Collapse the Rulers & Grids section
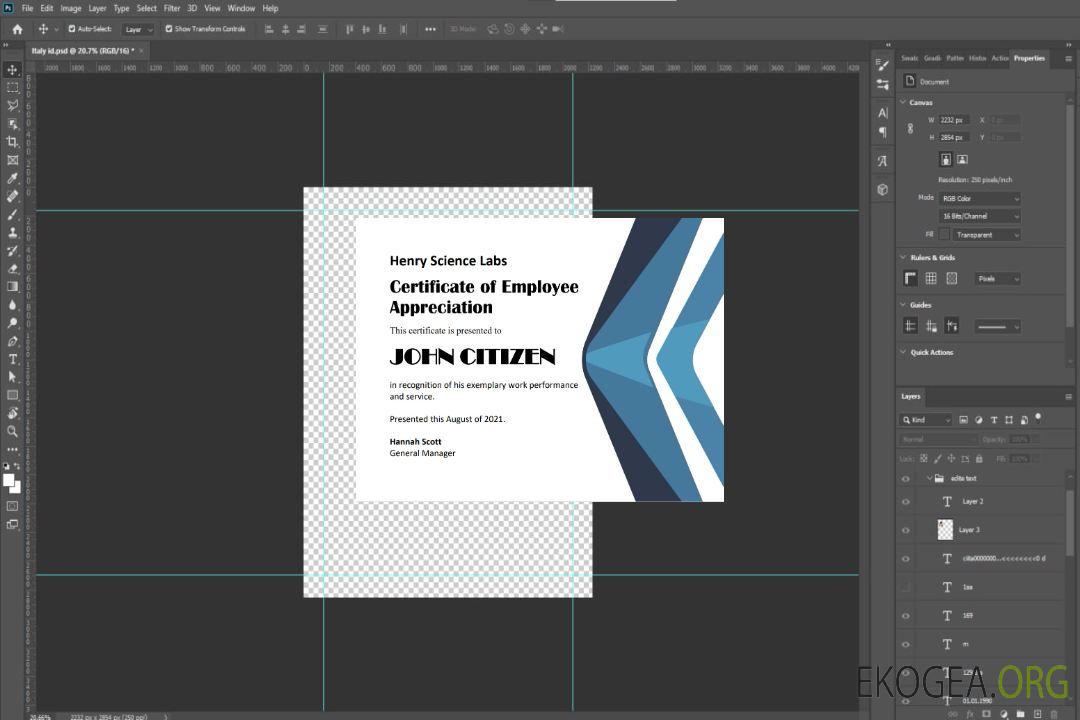The image size is (1080, 720). 904,258
